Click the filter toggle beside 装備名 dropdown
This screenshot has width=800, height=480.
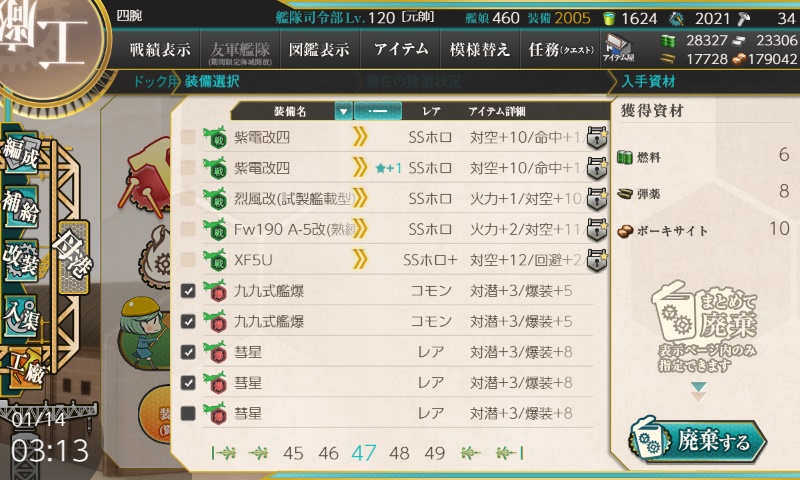click(378, 111)
